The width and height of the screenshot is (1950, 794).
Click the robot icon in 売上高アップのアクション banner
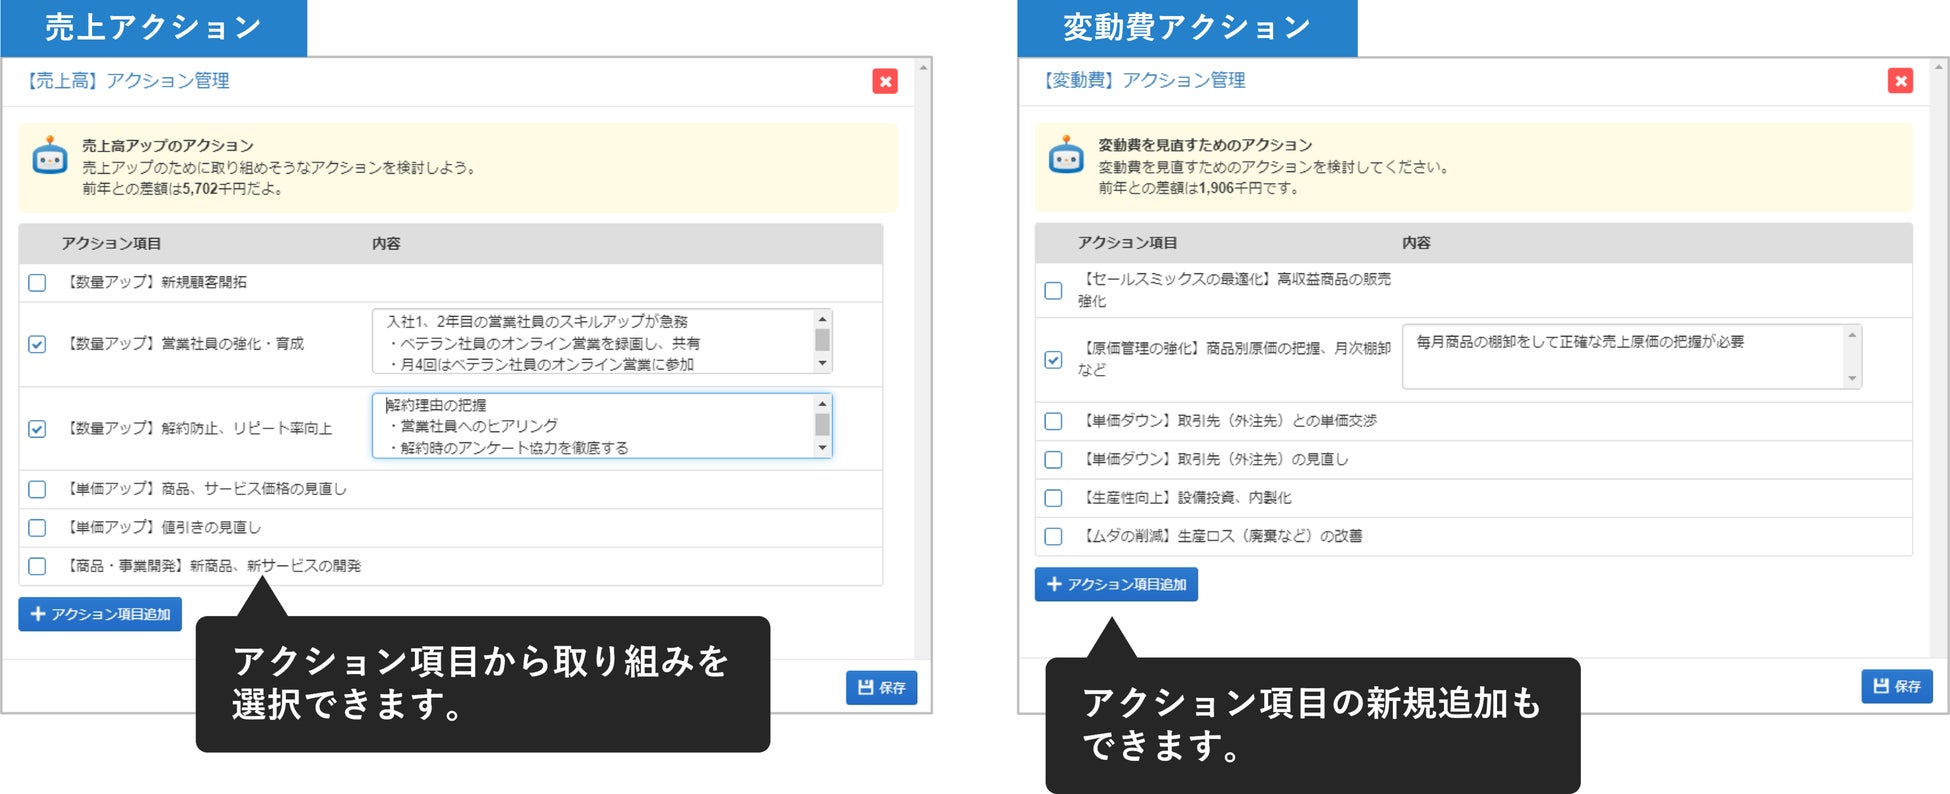coord(50,156)
